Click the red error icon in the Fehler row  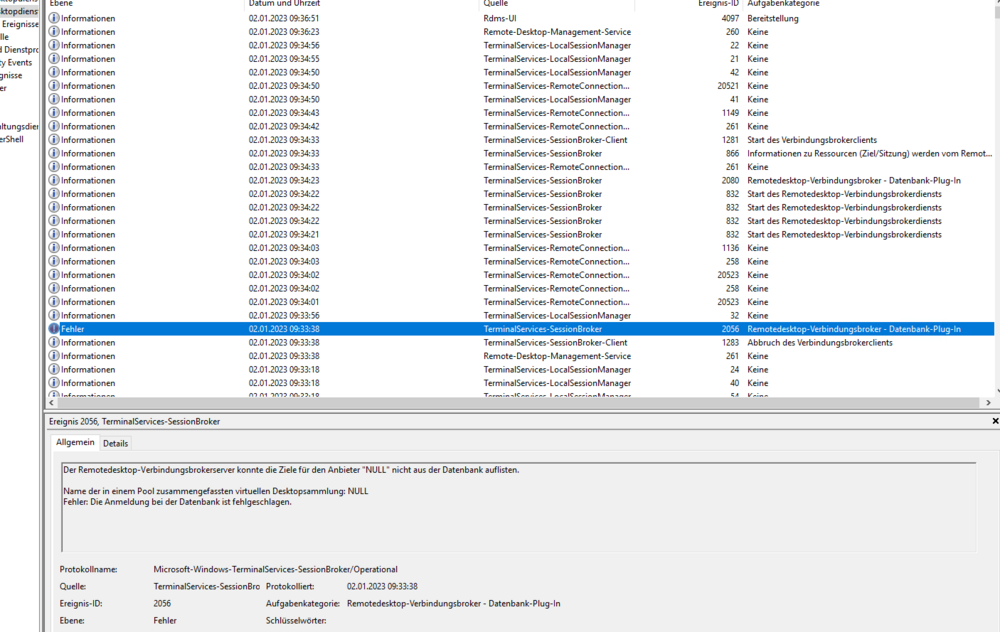click(54, 329)
